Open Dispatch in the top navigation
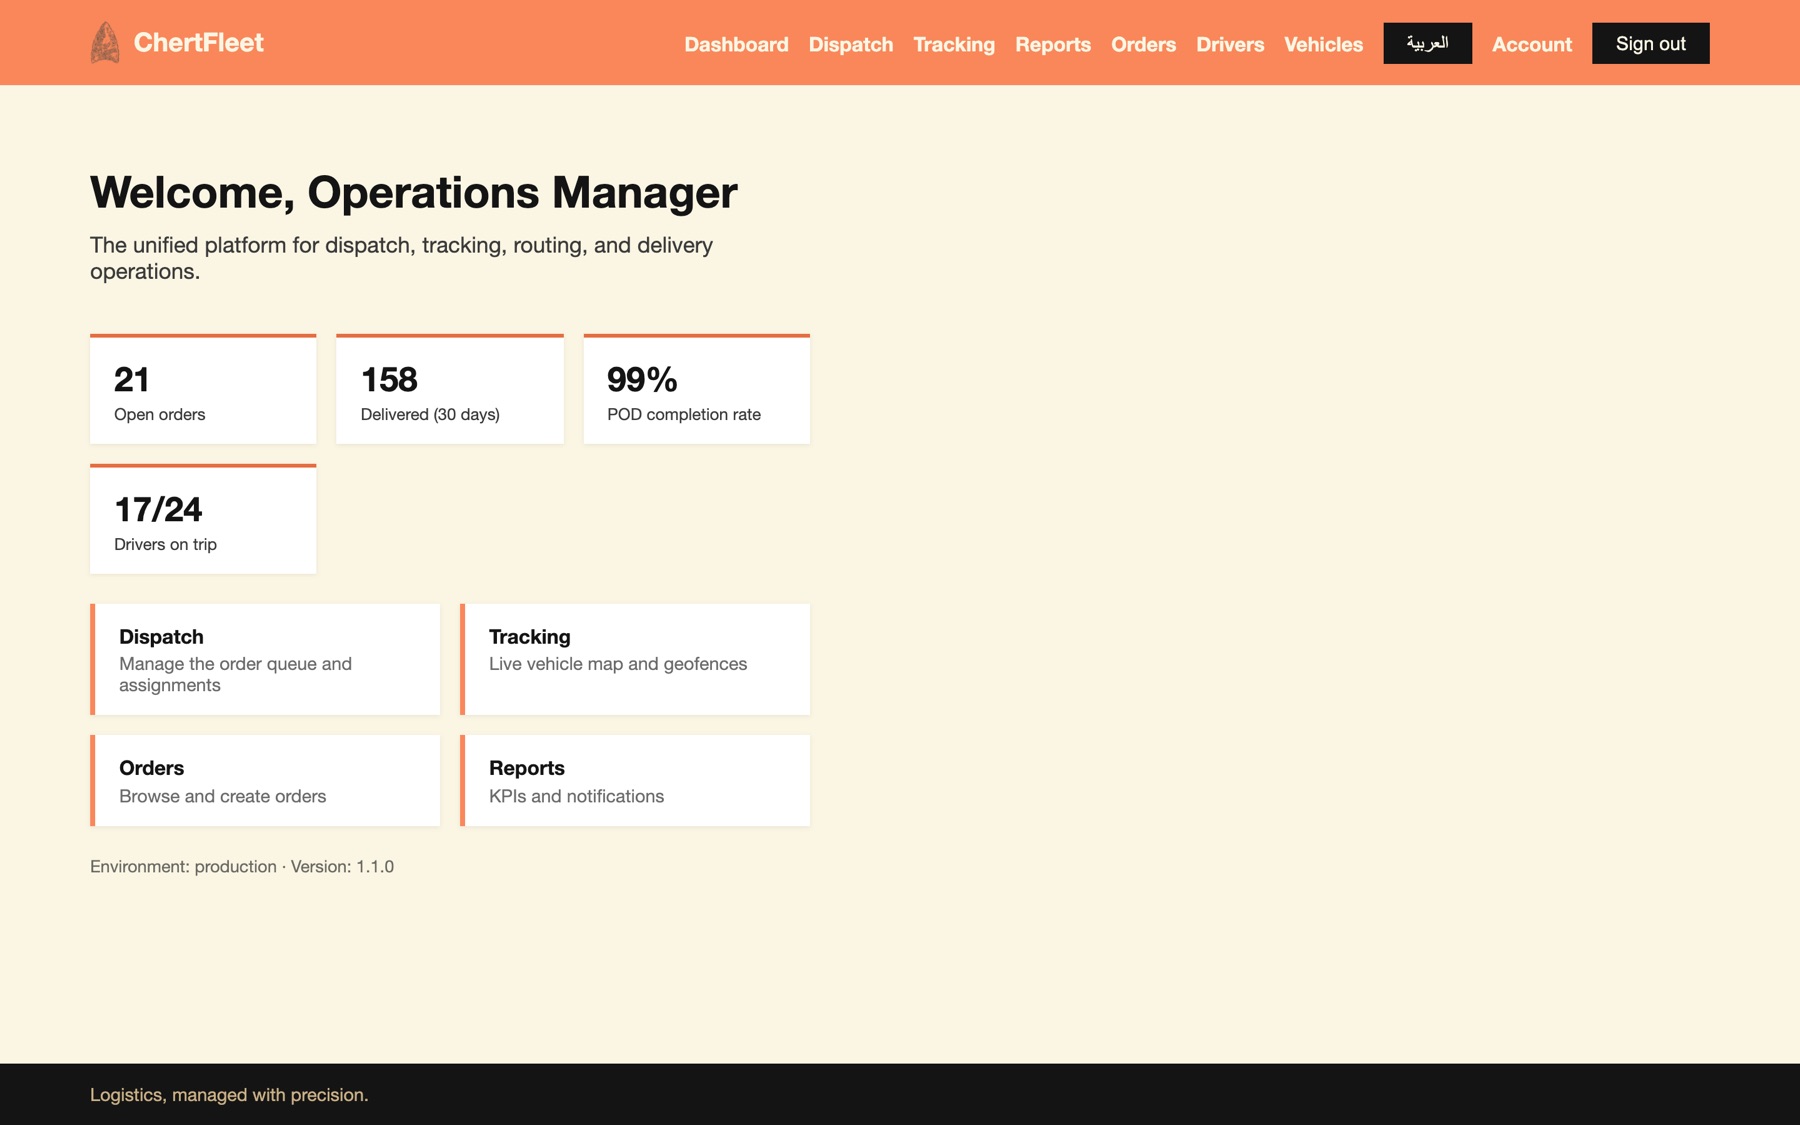 (851, 44)
